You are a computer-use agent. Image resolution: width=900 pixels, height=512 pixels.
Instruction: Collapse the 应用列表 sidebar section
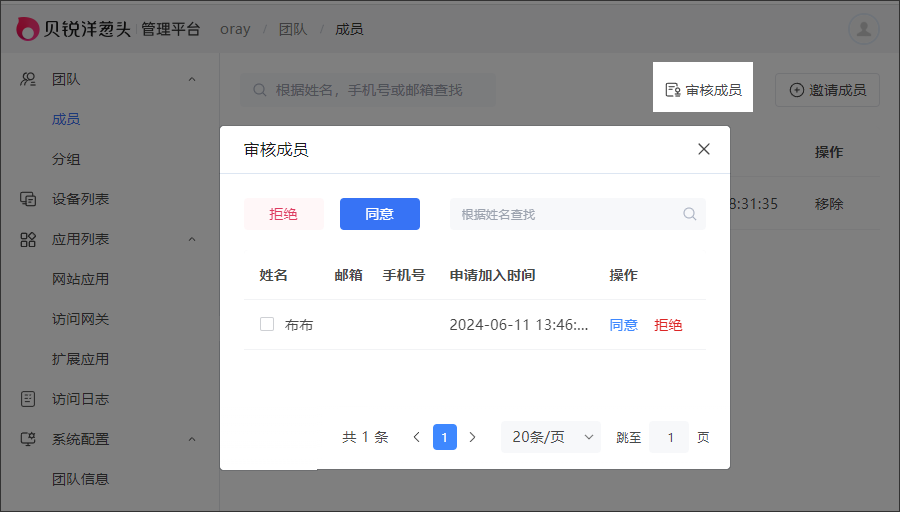pyautogui.click(x=192, y=239)
